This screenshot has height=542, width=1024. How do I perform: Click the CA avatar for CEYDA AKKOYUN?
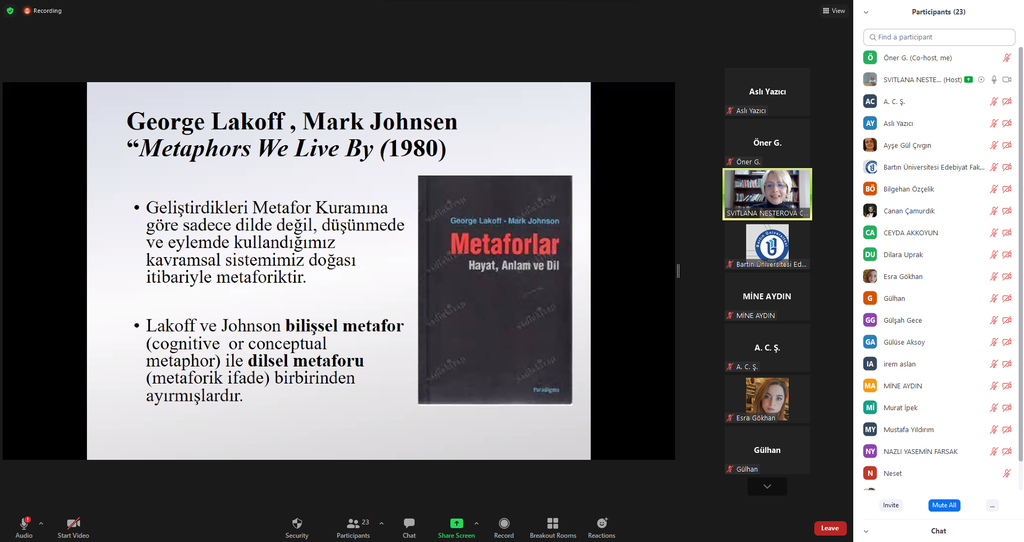pyautogui.click(x=870, y=232)
